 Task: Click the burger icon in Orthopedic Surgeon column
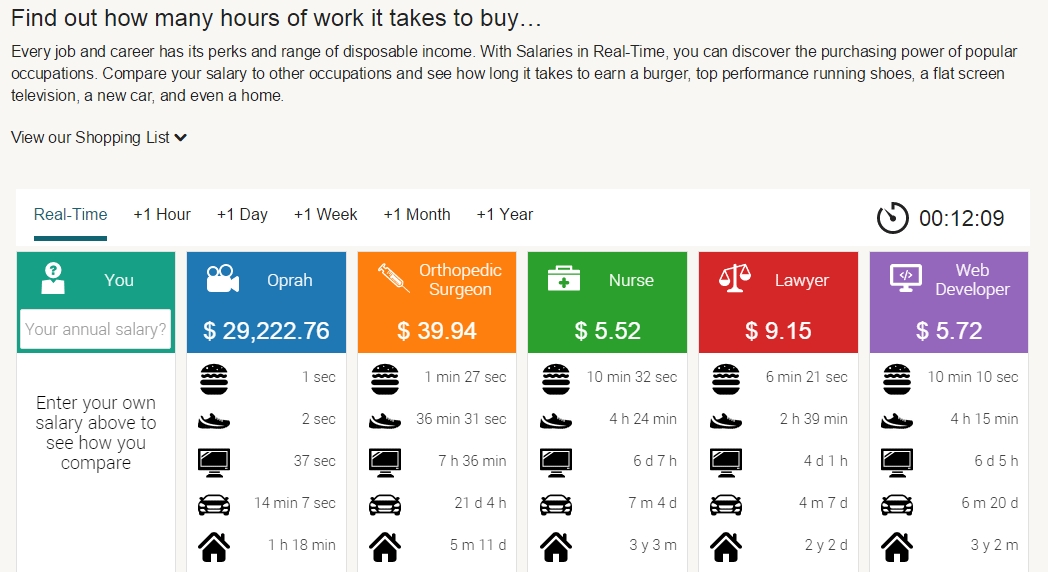pyautogui.click(x=385, y=379)
